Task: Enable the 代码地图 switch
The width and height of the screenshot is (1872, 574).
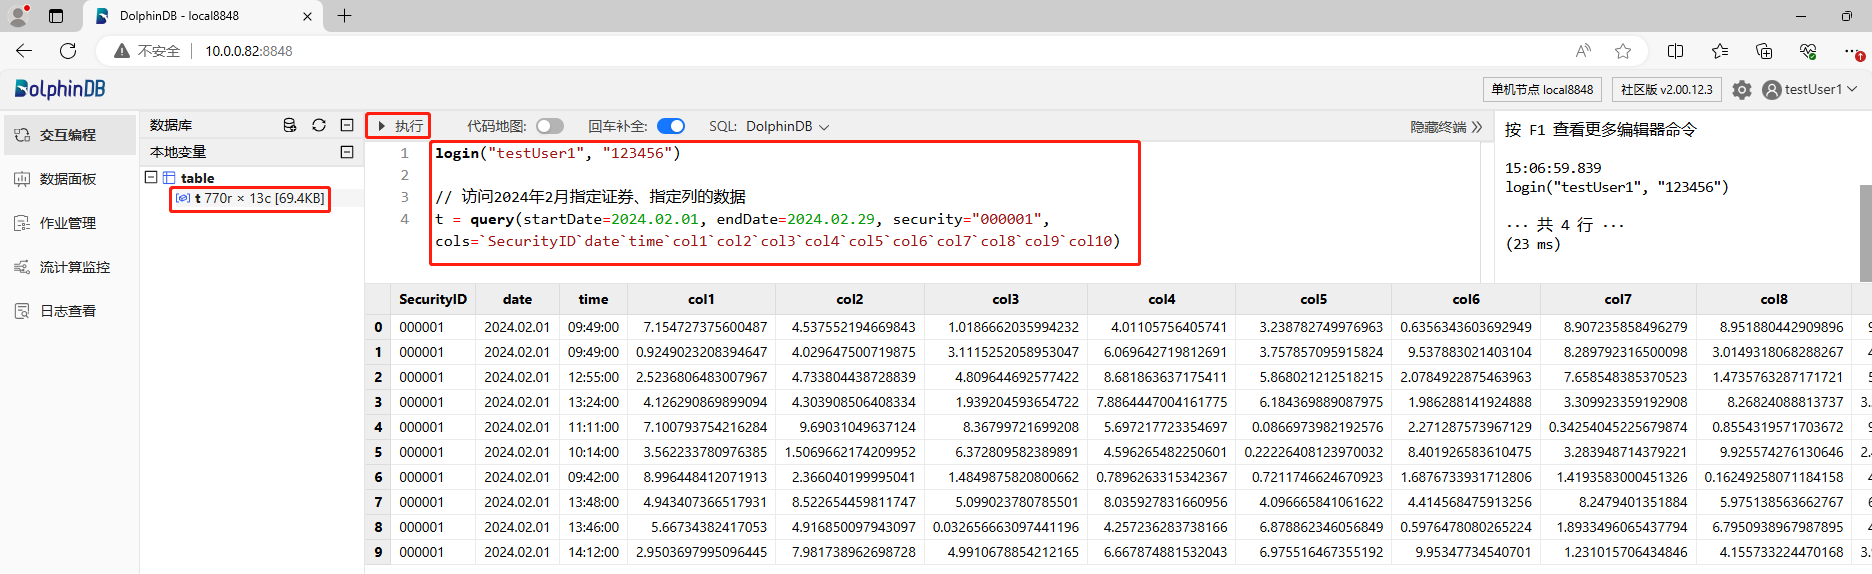Action: (x=550, y=126)
